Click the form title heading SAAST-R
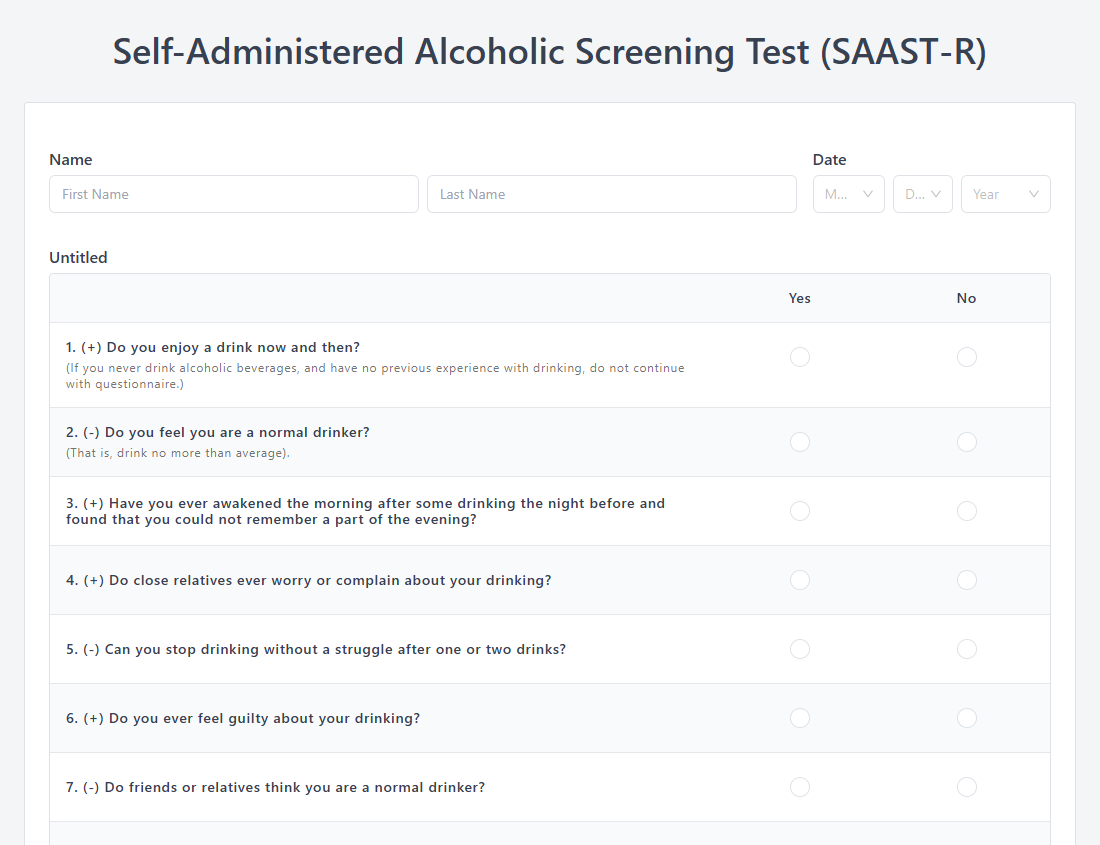The image size is (1100, 845). click(549, 52)
